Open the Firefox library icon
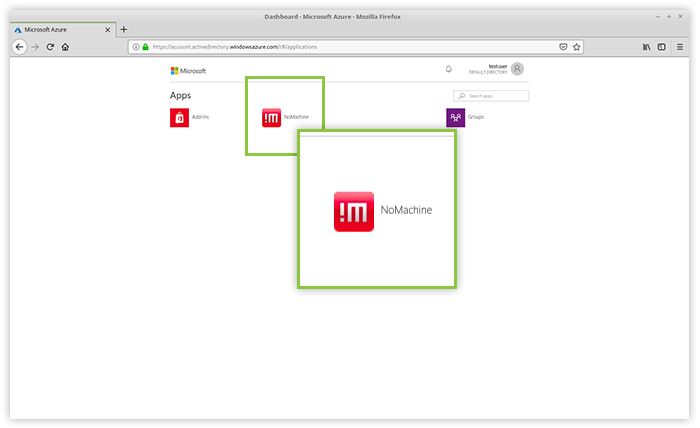This screenshot has width=700, height=428. click(646, 47)
